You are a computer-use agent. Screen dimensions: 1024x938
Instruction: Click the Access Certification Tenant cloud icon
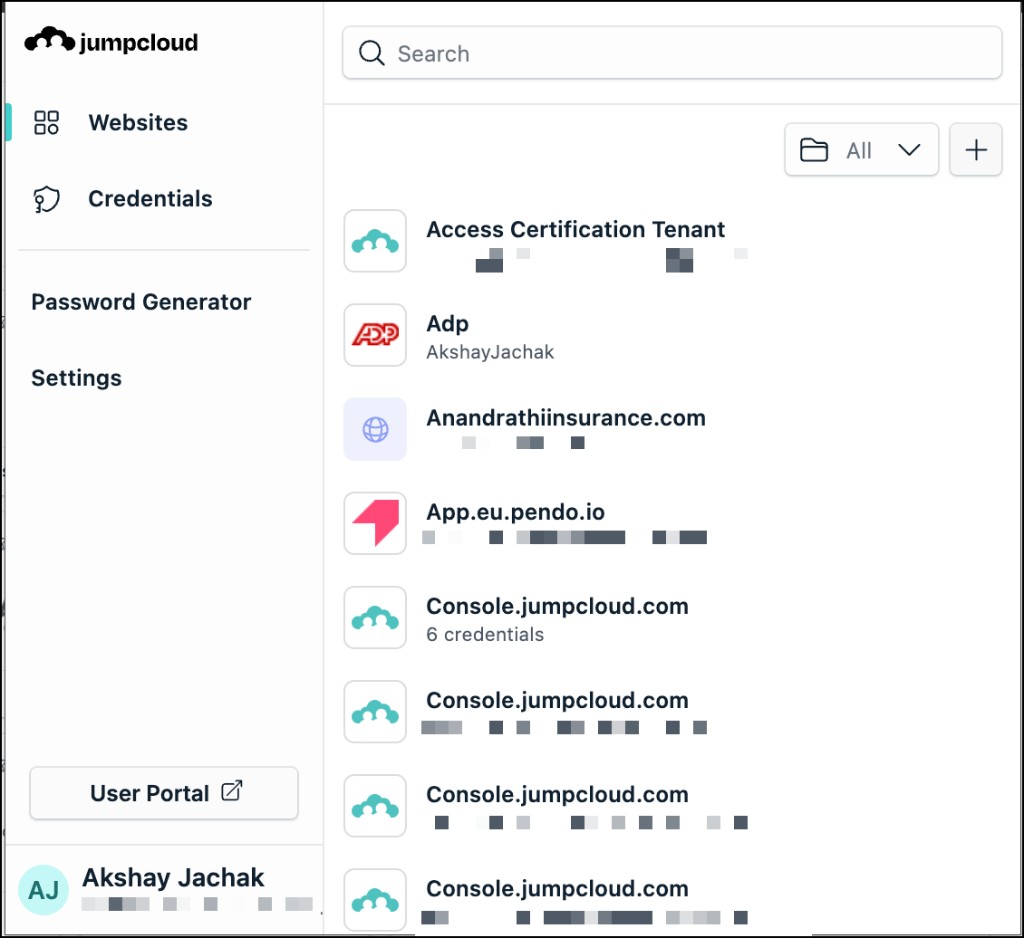[375, 241]
